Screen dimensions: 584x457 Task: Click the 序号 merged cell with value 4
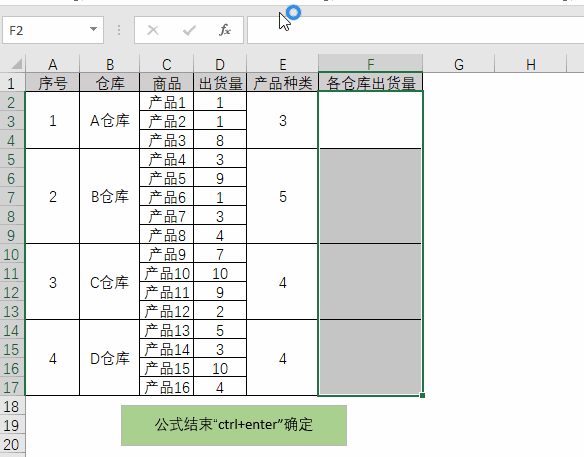[x=53, y=358]
